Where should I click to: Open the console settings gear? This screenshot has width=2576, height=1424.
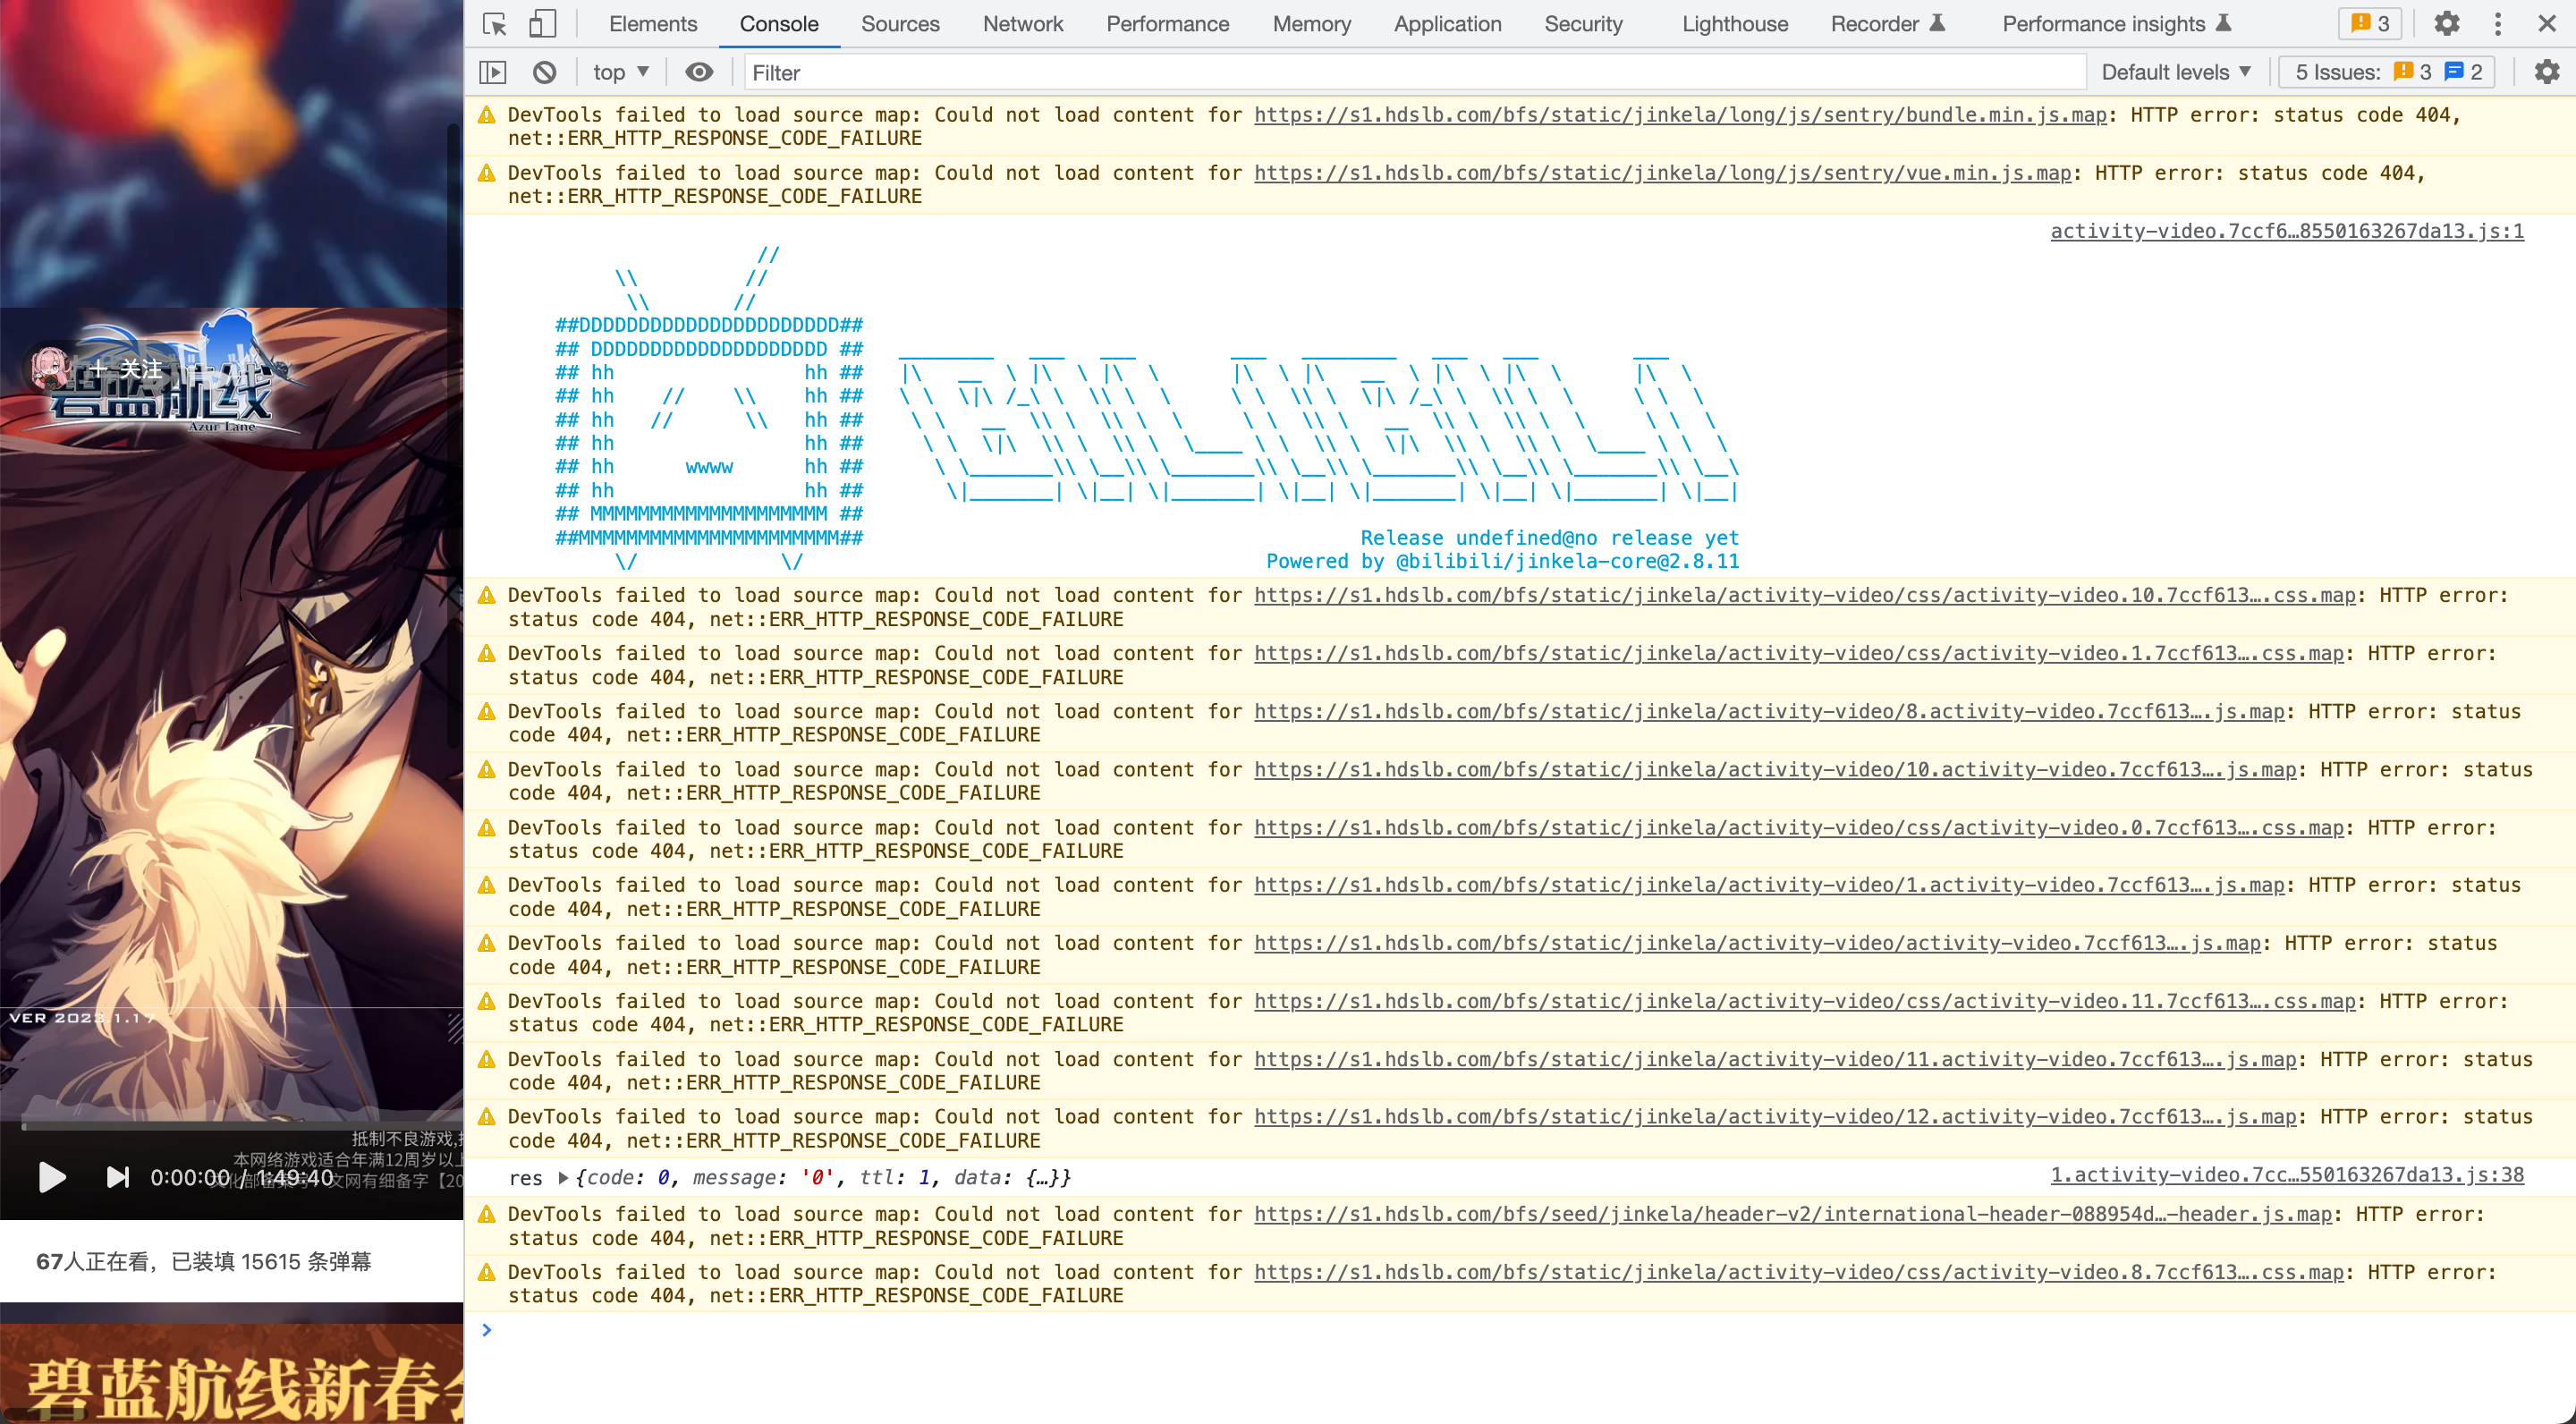pos(2546,71)
